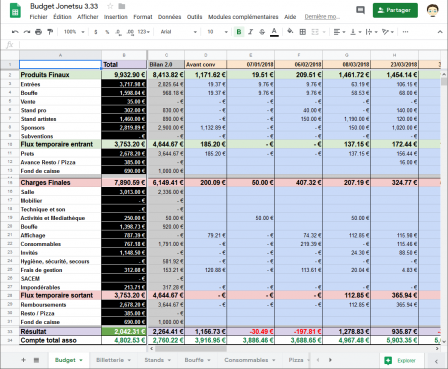Switch to the Consommables tab

[246, 360]
